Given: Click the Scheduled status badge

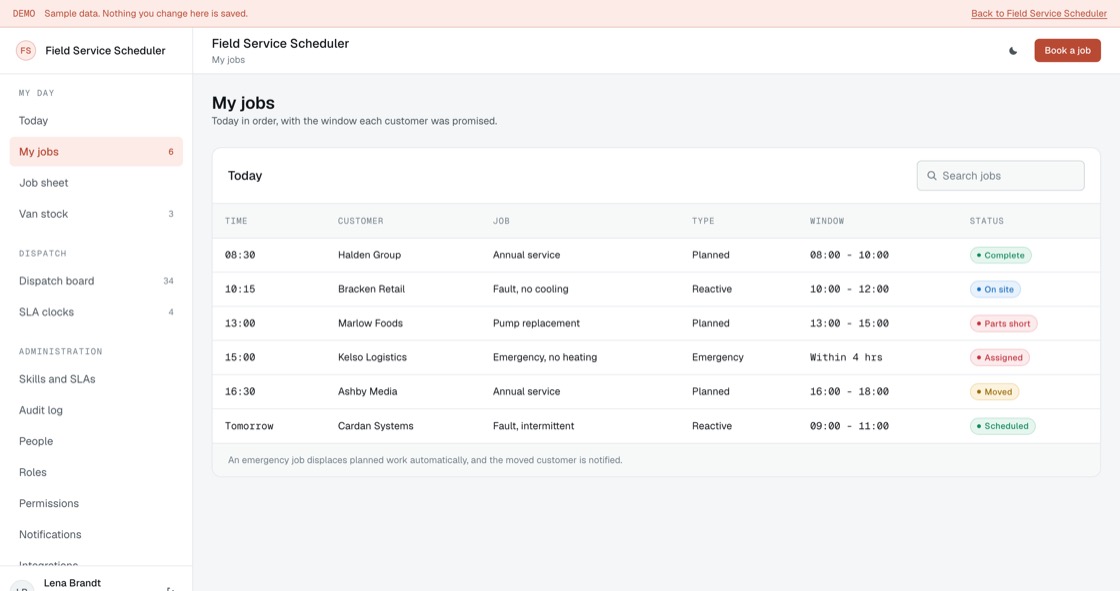Looking at the screenshot, I should pos(1002,426).
